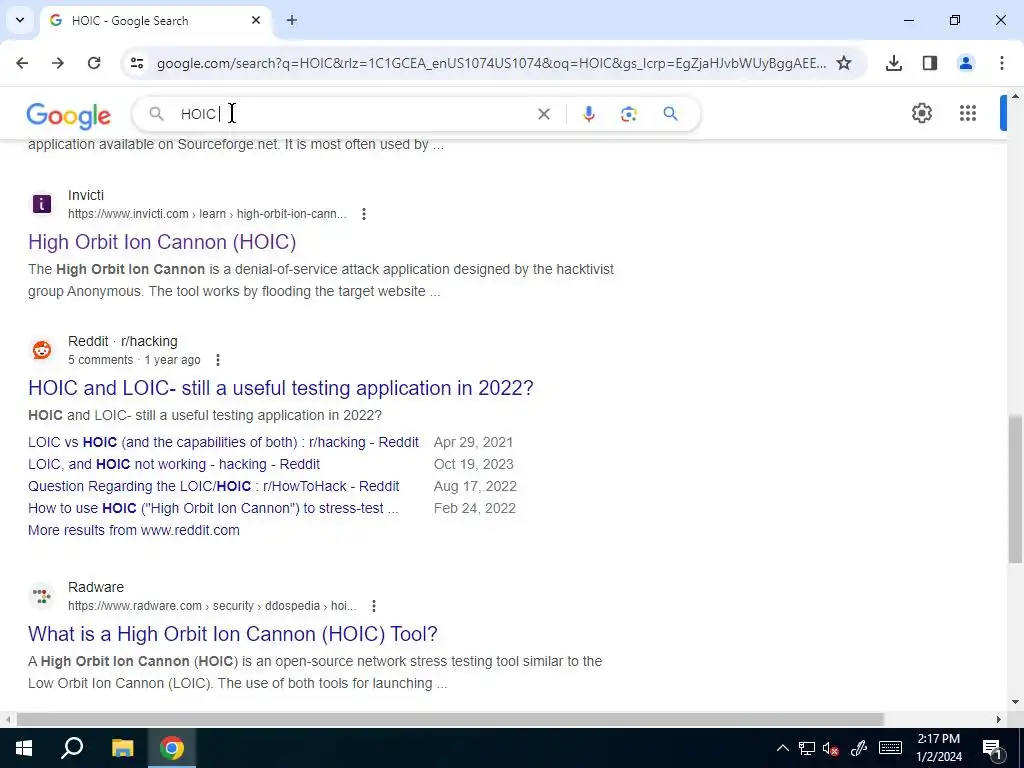
Task: Reload the current page
Action: tap(94, 63)
